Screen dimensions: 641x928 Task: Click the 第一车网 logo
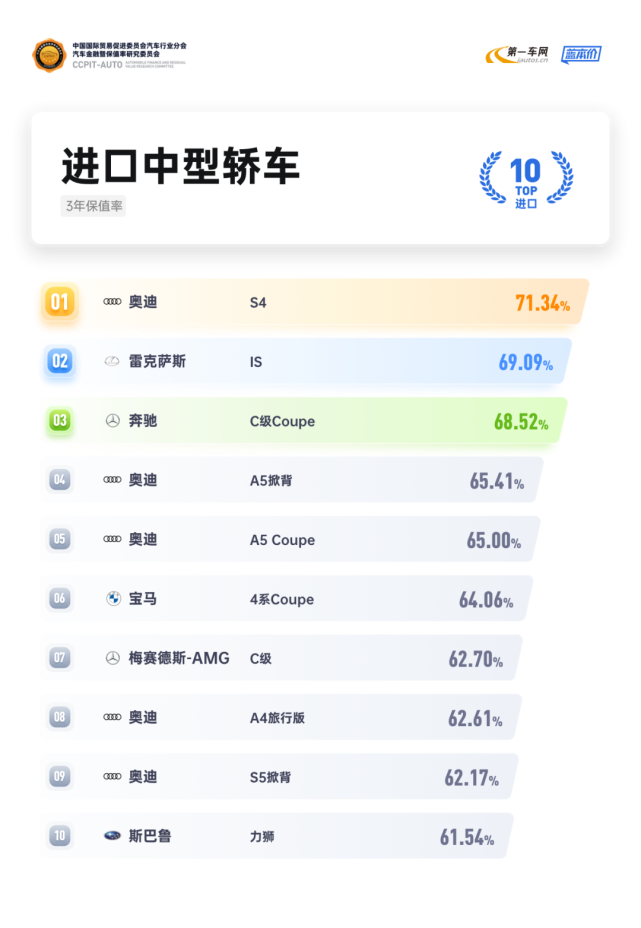(x=517, y=54)
